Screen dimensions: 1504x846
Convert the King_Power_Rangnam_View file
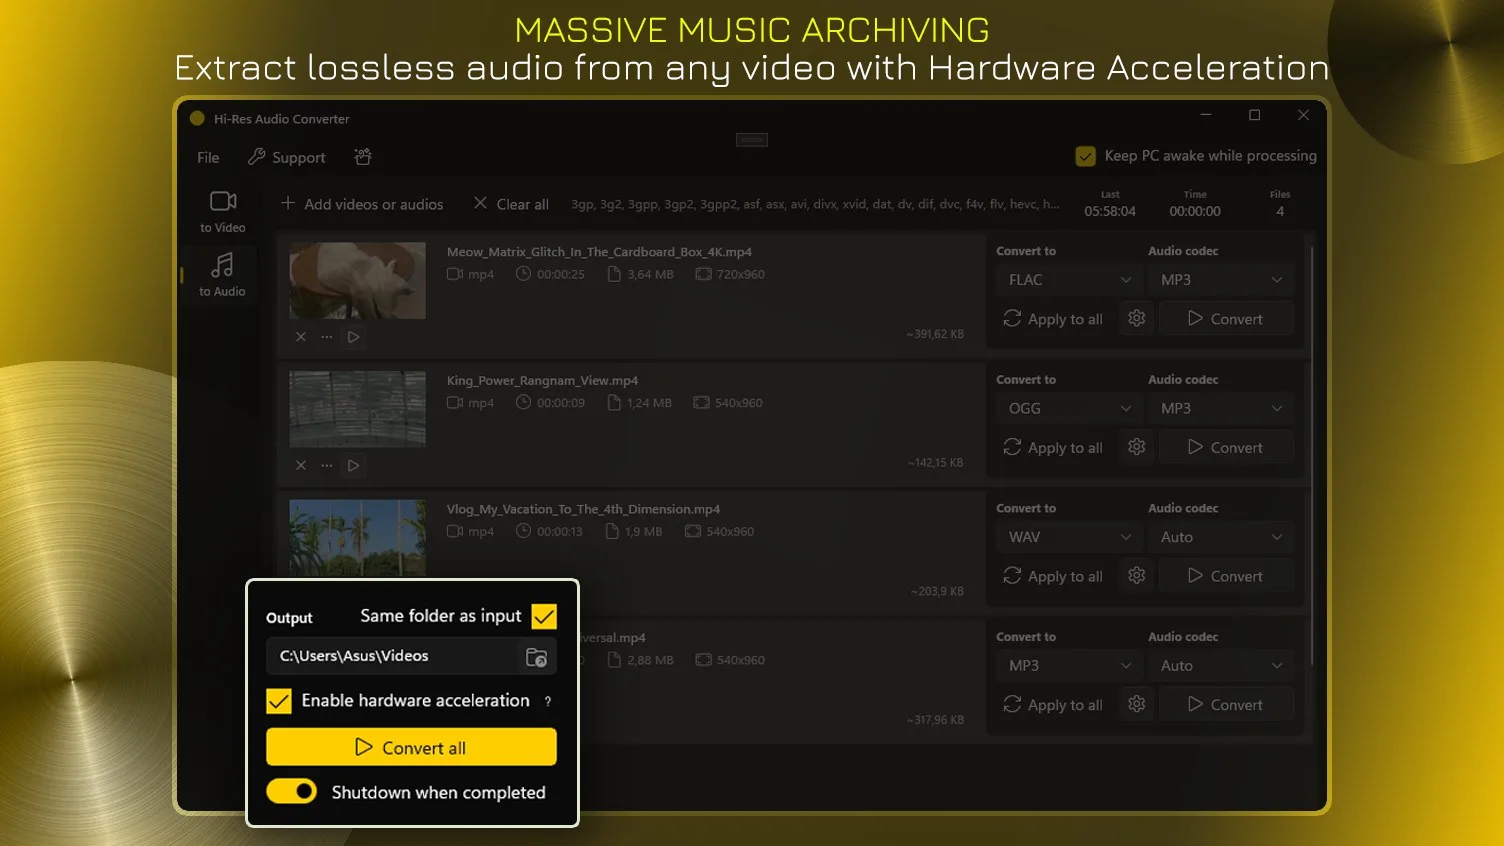(x=1226, y=447)
